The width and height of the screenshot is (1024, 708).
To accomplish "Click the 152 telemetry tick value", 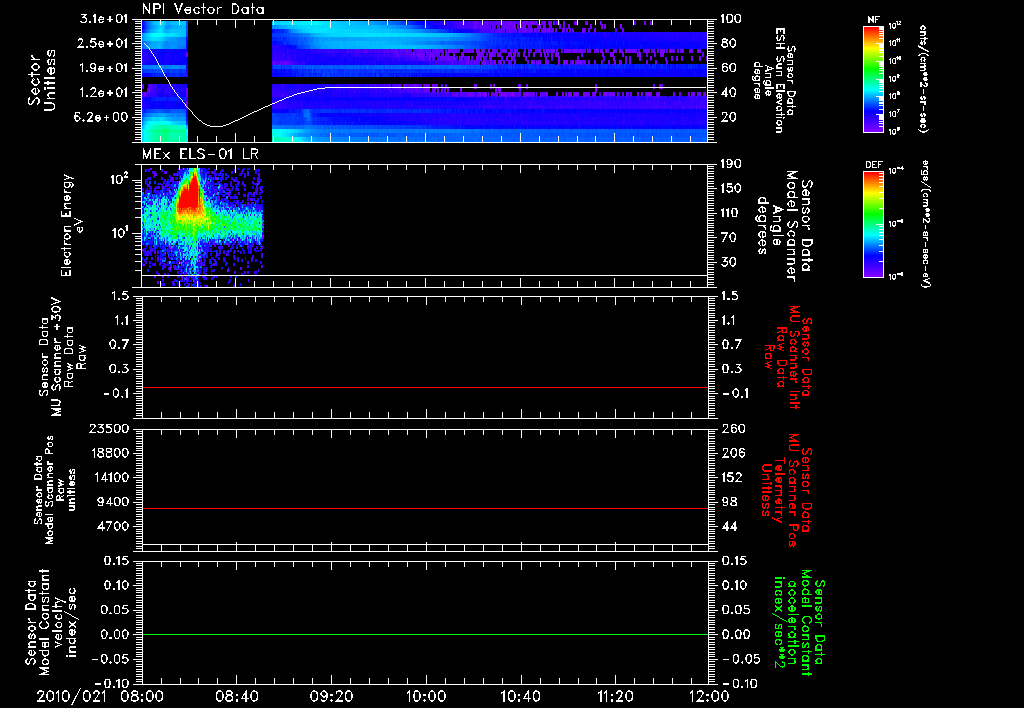I will point(731,477).
